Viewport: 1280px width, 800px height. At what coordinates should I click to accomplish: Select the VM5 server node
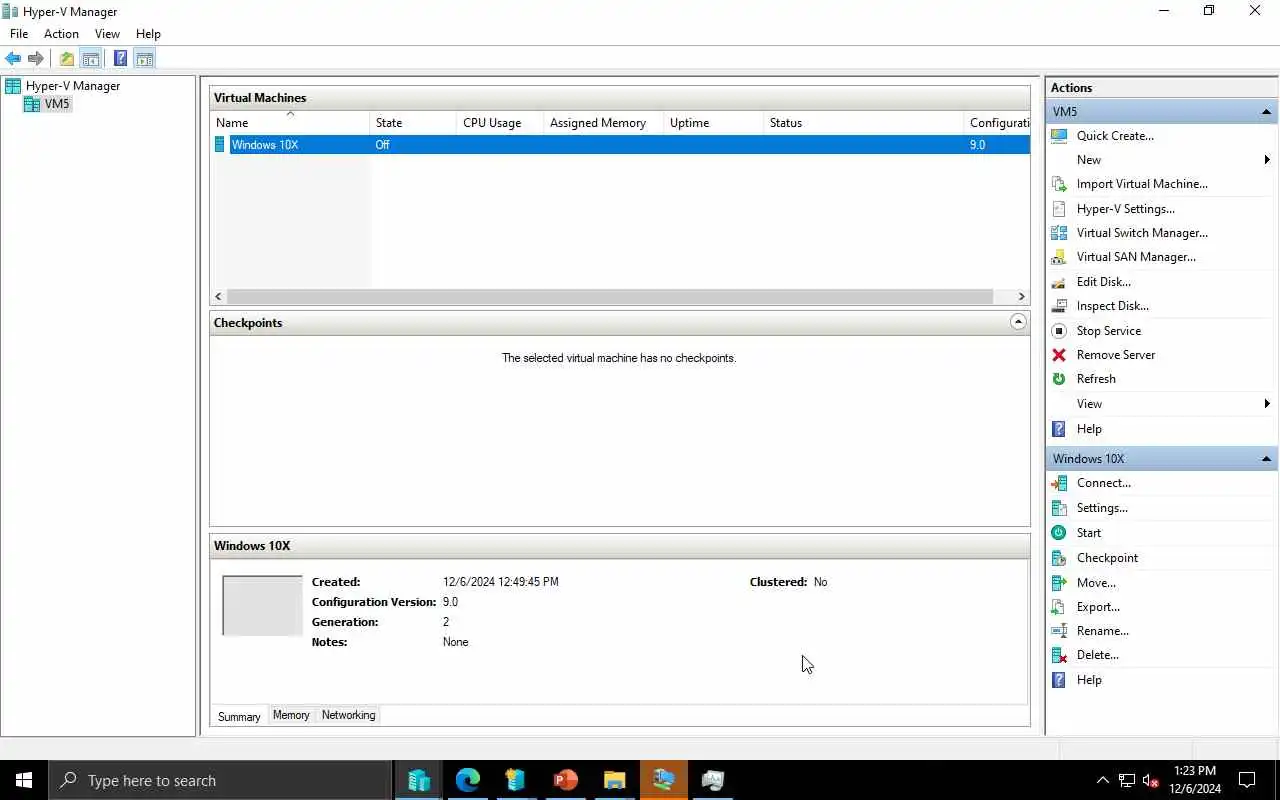pyautogui.click(x=48, y=104)
